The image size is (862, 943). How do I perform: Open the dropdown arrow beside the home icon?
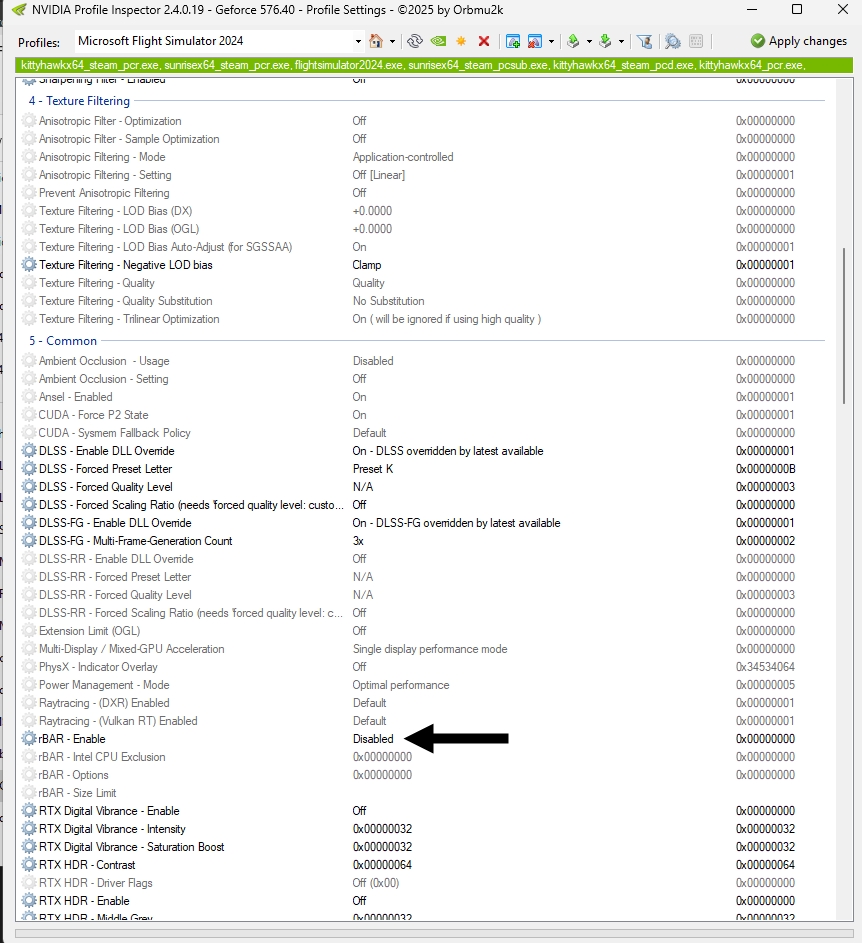coord(392,41)
